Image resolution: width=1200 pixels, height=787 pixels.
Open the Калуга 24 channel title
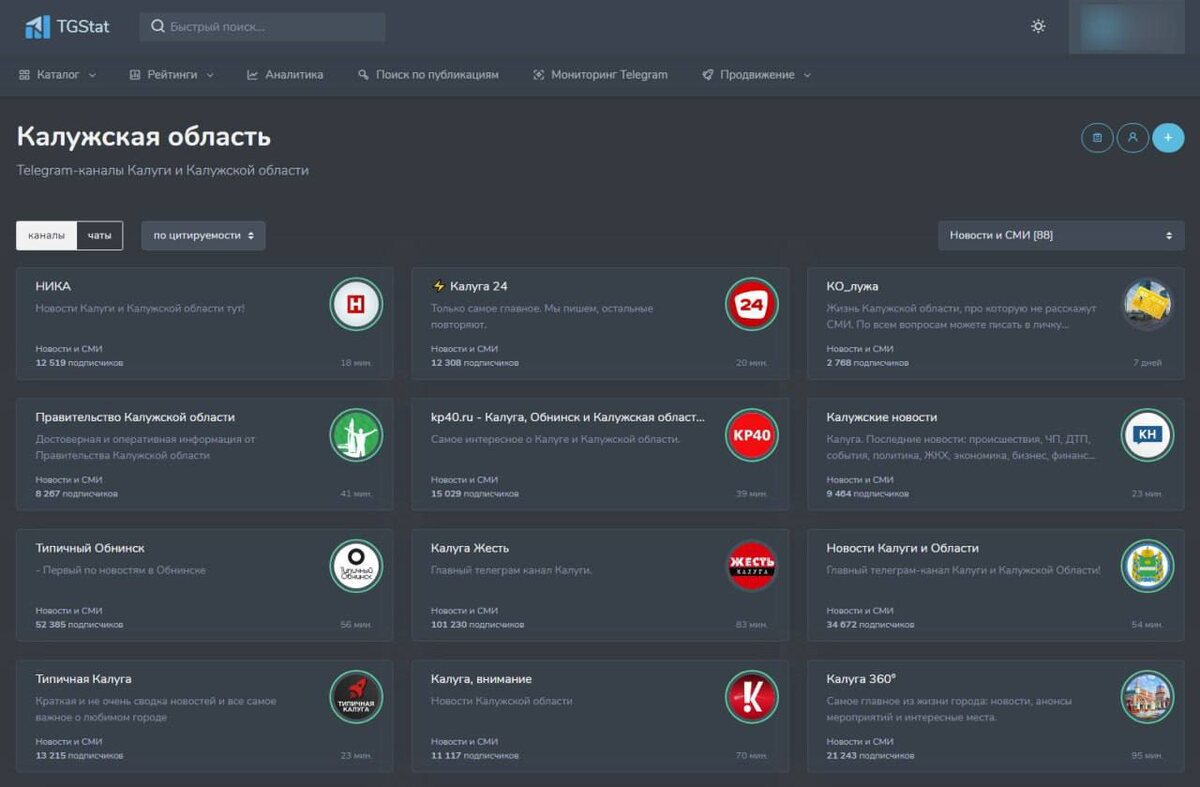(x=479, y=286)
